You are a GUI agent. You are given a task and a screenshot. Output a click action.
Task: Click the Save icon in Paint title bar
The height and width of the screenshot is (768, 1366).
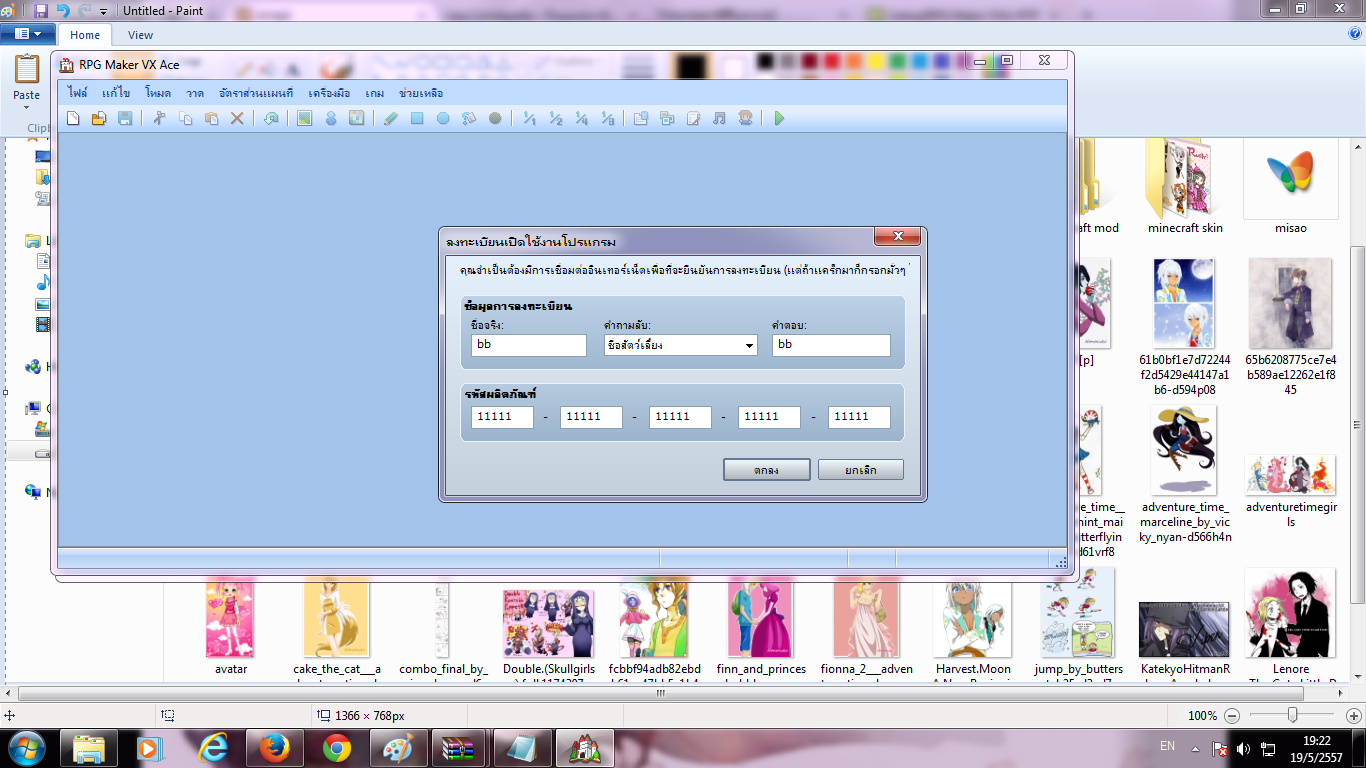coord(41,11)
